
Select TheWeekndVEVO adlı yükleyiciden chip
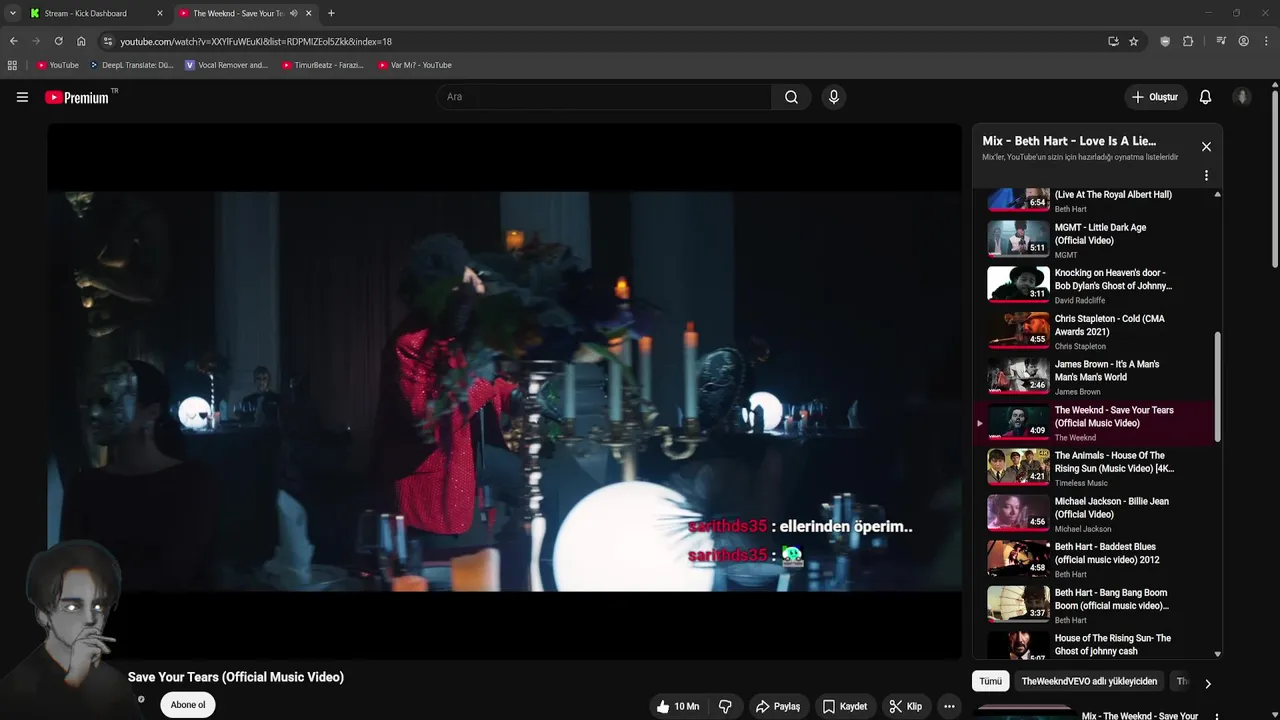pyautogui.click(x=1089, y=681)
